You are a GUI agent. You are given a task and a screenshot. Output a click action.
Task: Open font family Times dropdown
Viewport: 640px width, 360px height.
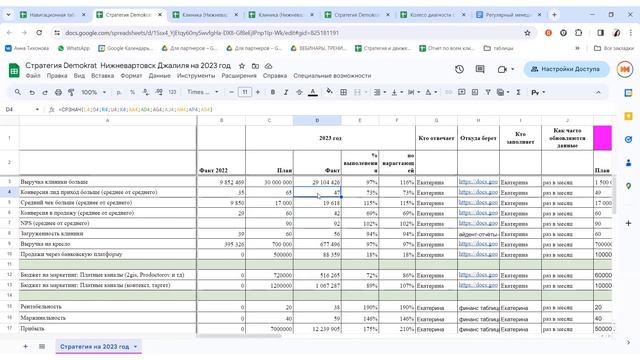[202, 92]
